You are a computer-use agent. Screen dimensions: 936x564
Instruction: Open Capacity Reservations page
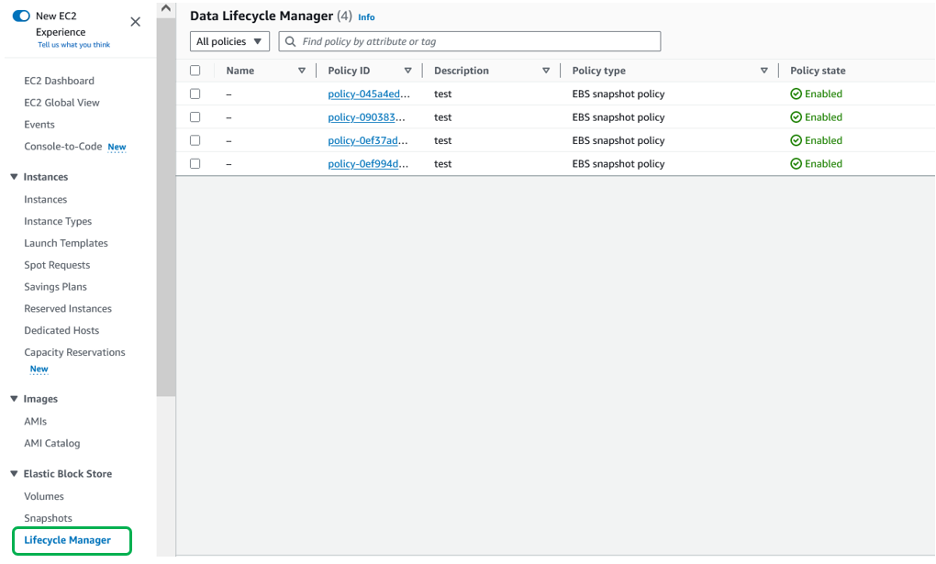tap(75, 352)
